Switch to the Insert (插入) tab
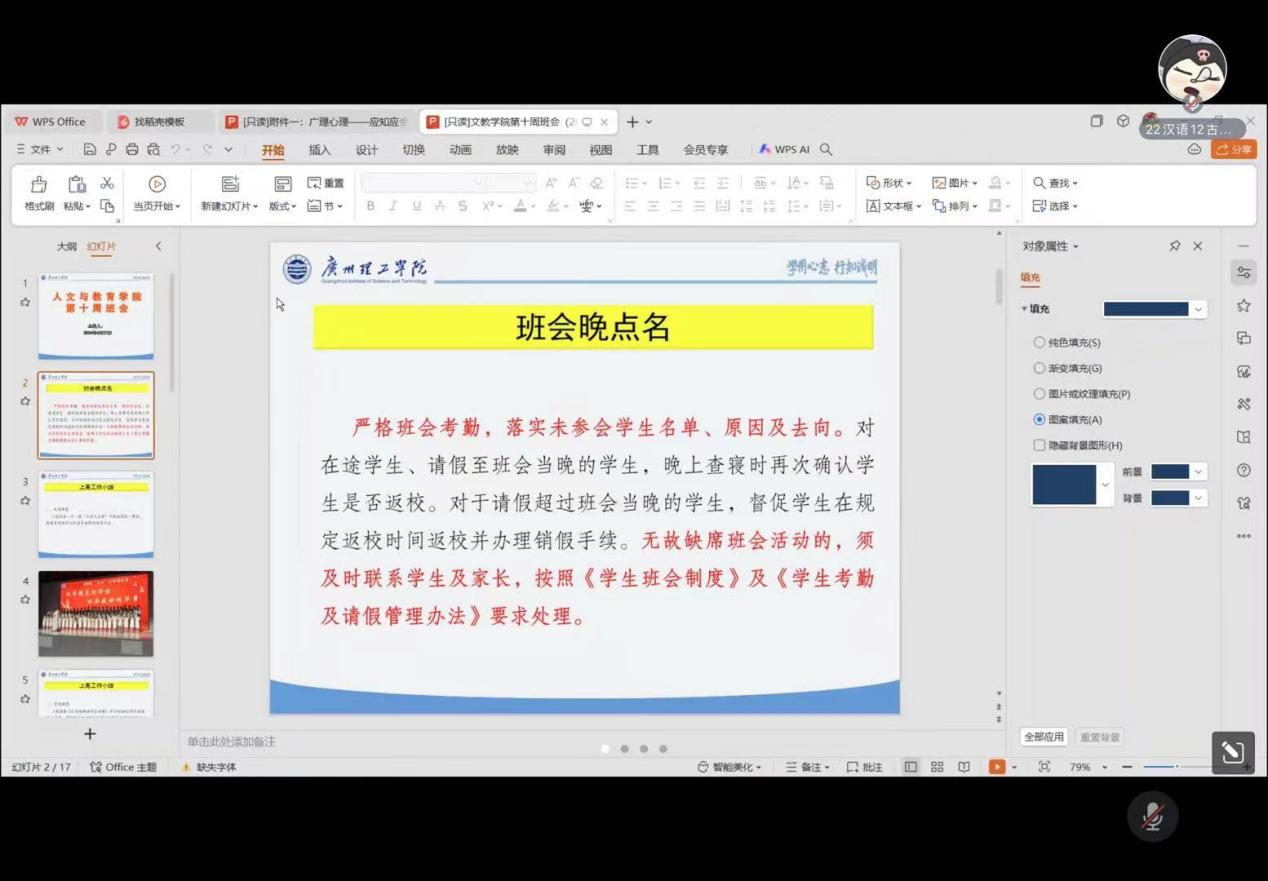The width and height of the screenshot is (1268, 881). click(320, 150)
